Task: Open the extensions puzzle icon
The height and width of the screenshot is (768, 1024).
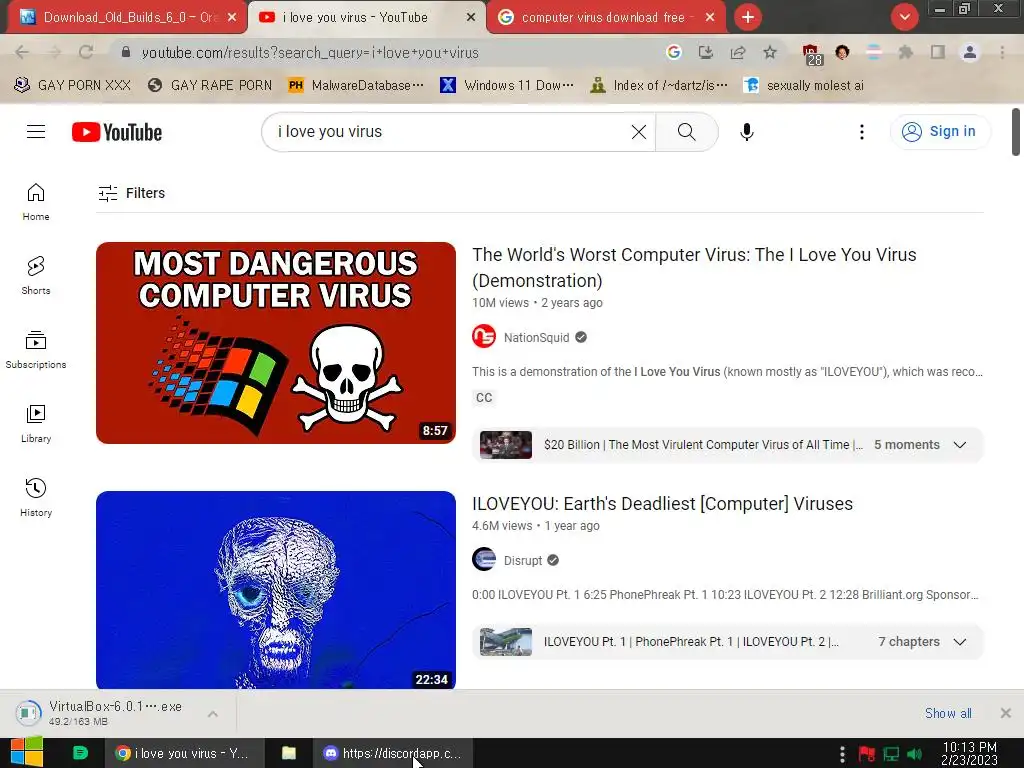Action: (905, 52)
